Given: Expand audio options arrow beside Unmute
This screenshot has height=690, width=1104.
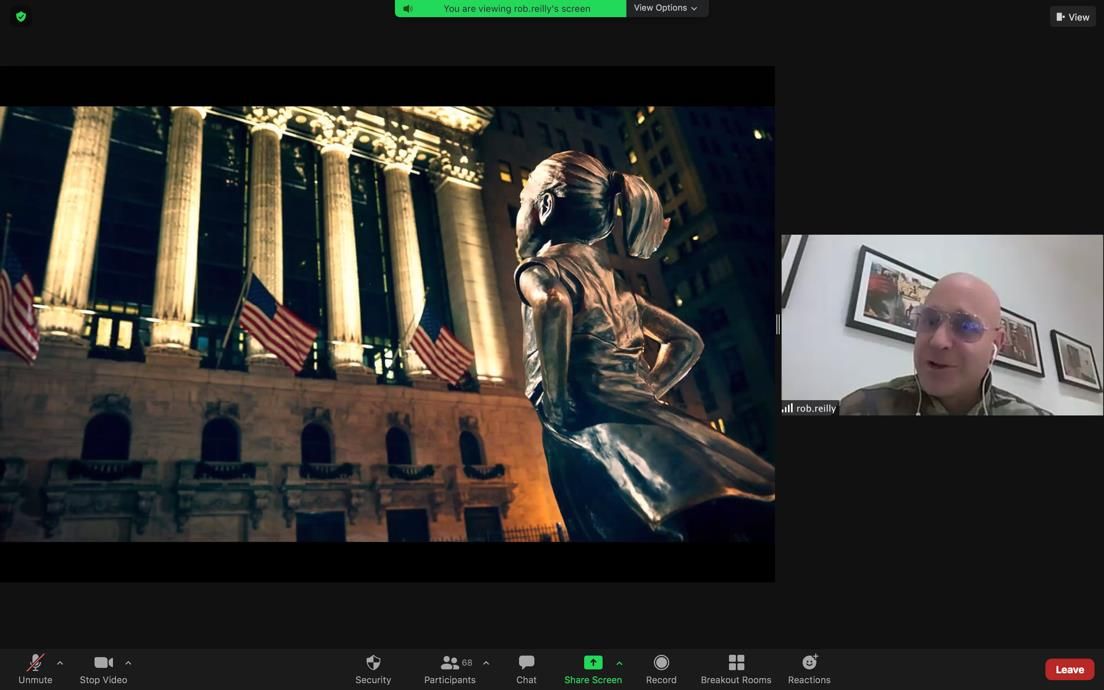Looking at the screenshot, I should pos(60,663).
